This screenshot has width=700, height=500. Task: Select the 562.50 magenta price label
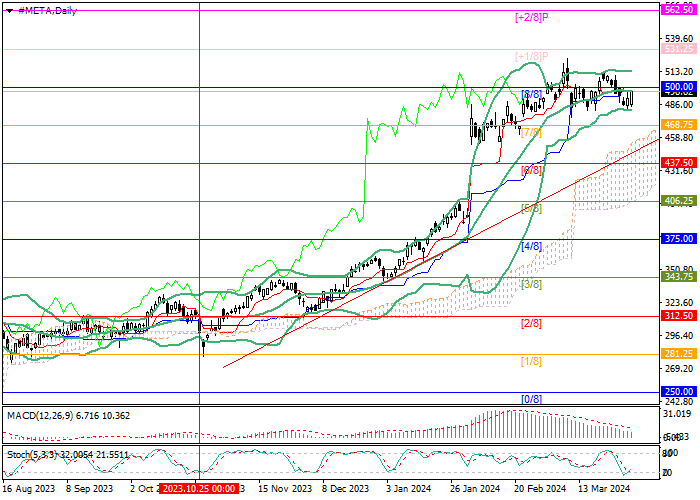[x=679, y=9]
